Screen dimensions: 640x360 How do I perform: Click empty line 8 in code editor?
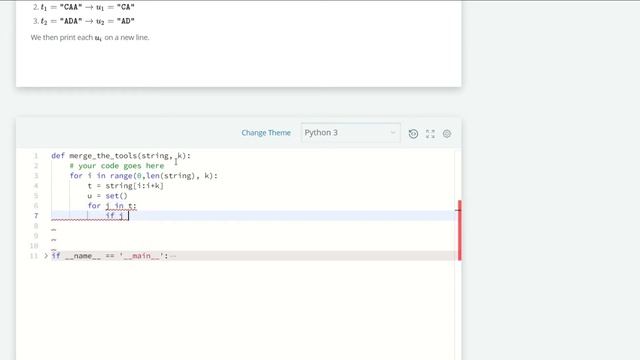(253, 226)
